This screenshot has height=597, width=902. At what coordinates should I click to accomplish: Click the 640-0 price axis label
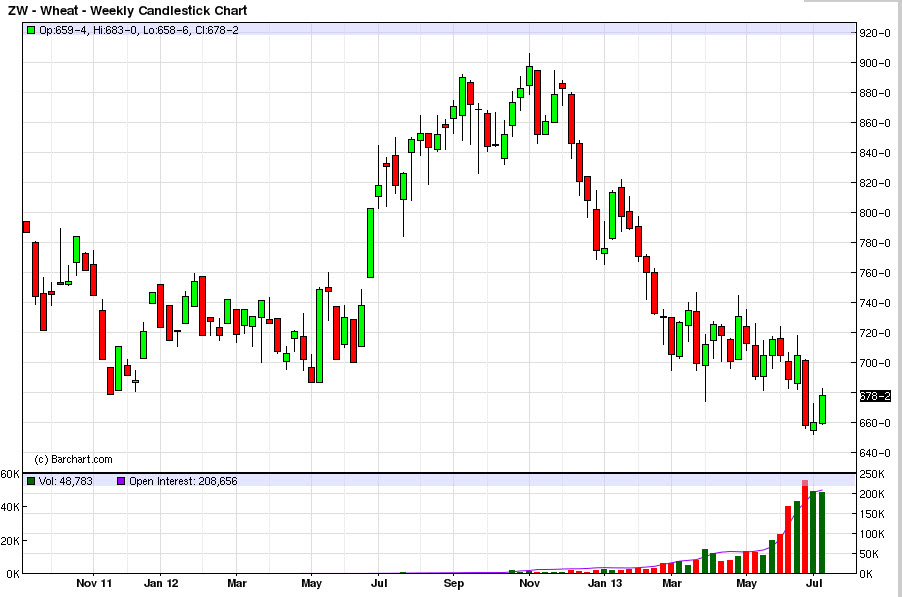coord(875,453)
